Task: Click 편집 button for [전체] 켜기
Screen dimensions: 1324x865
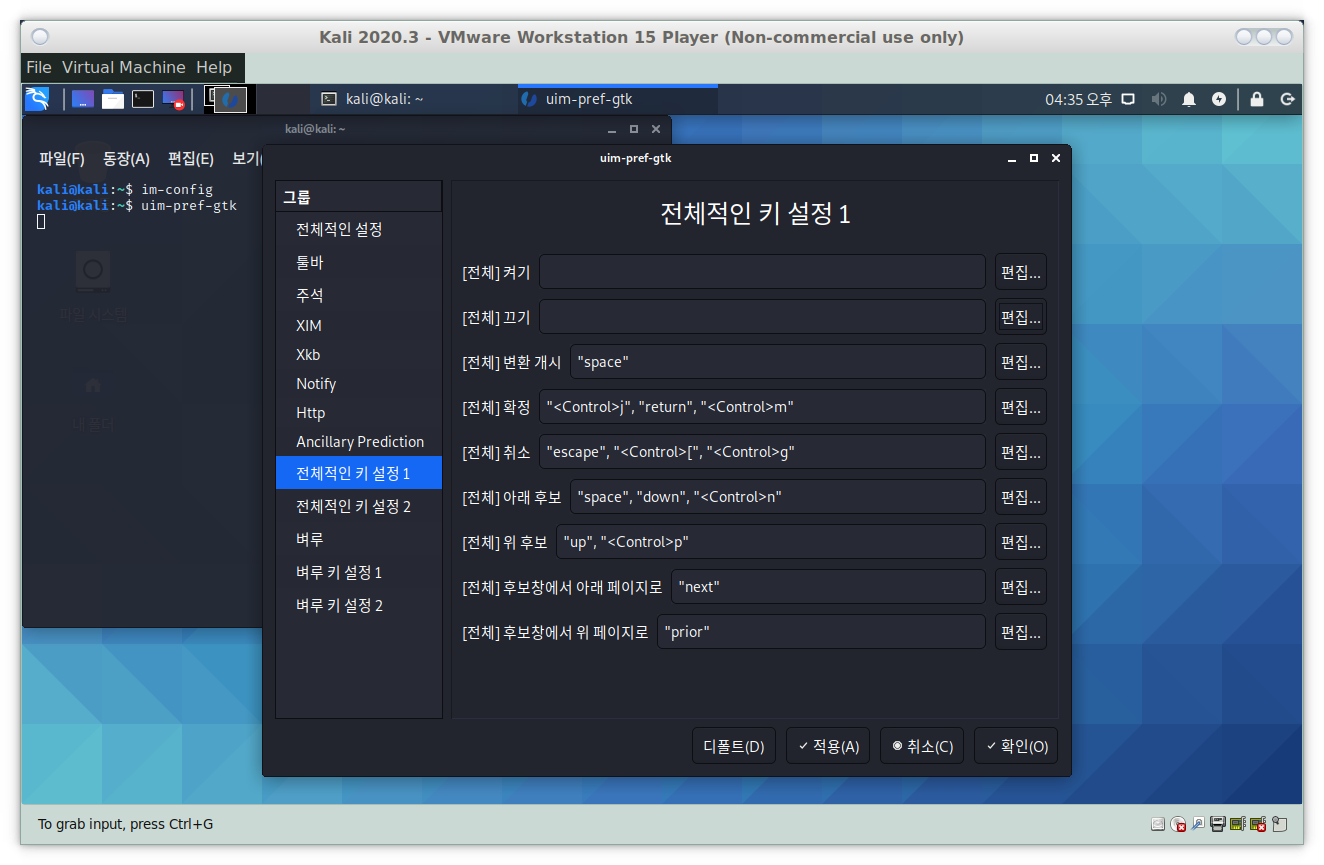Action: tap(1021, 272)
